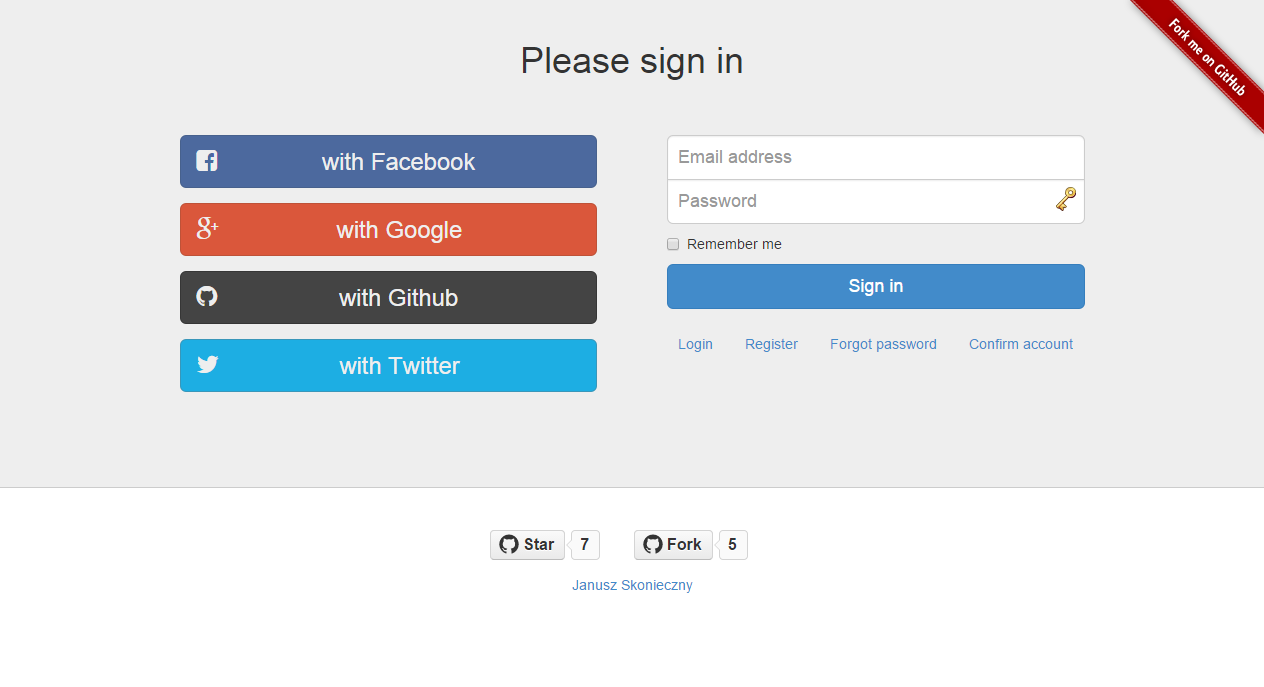Click the Facebook icon on the sign-in button

point(206,160)
